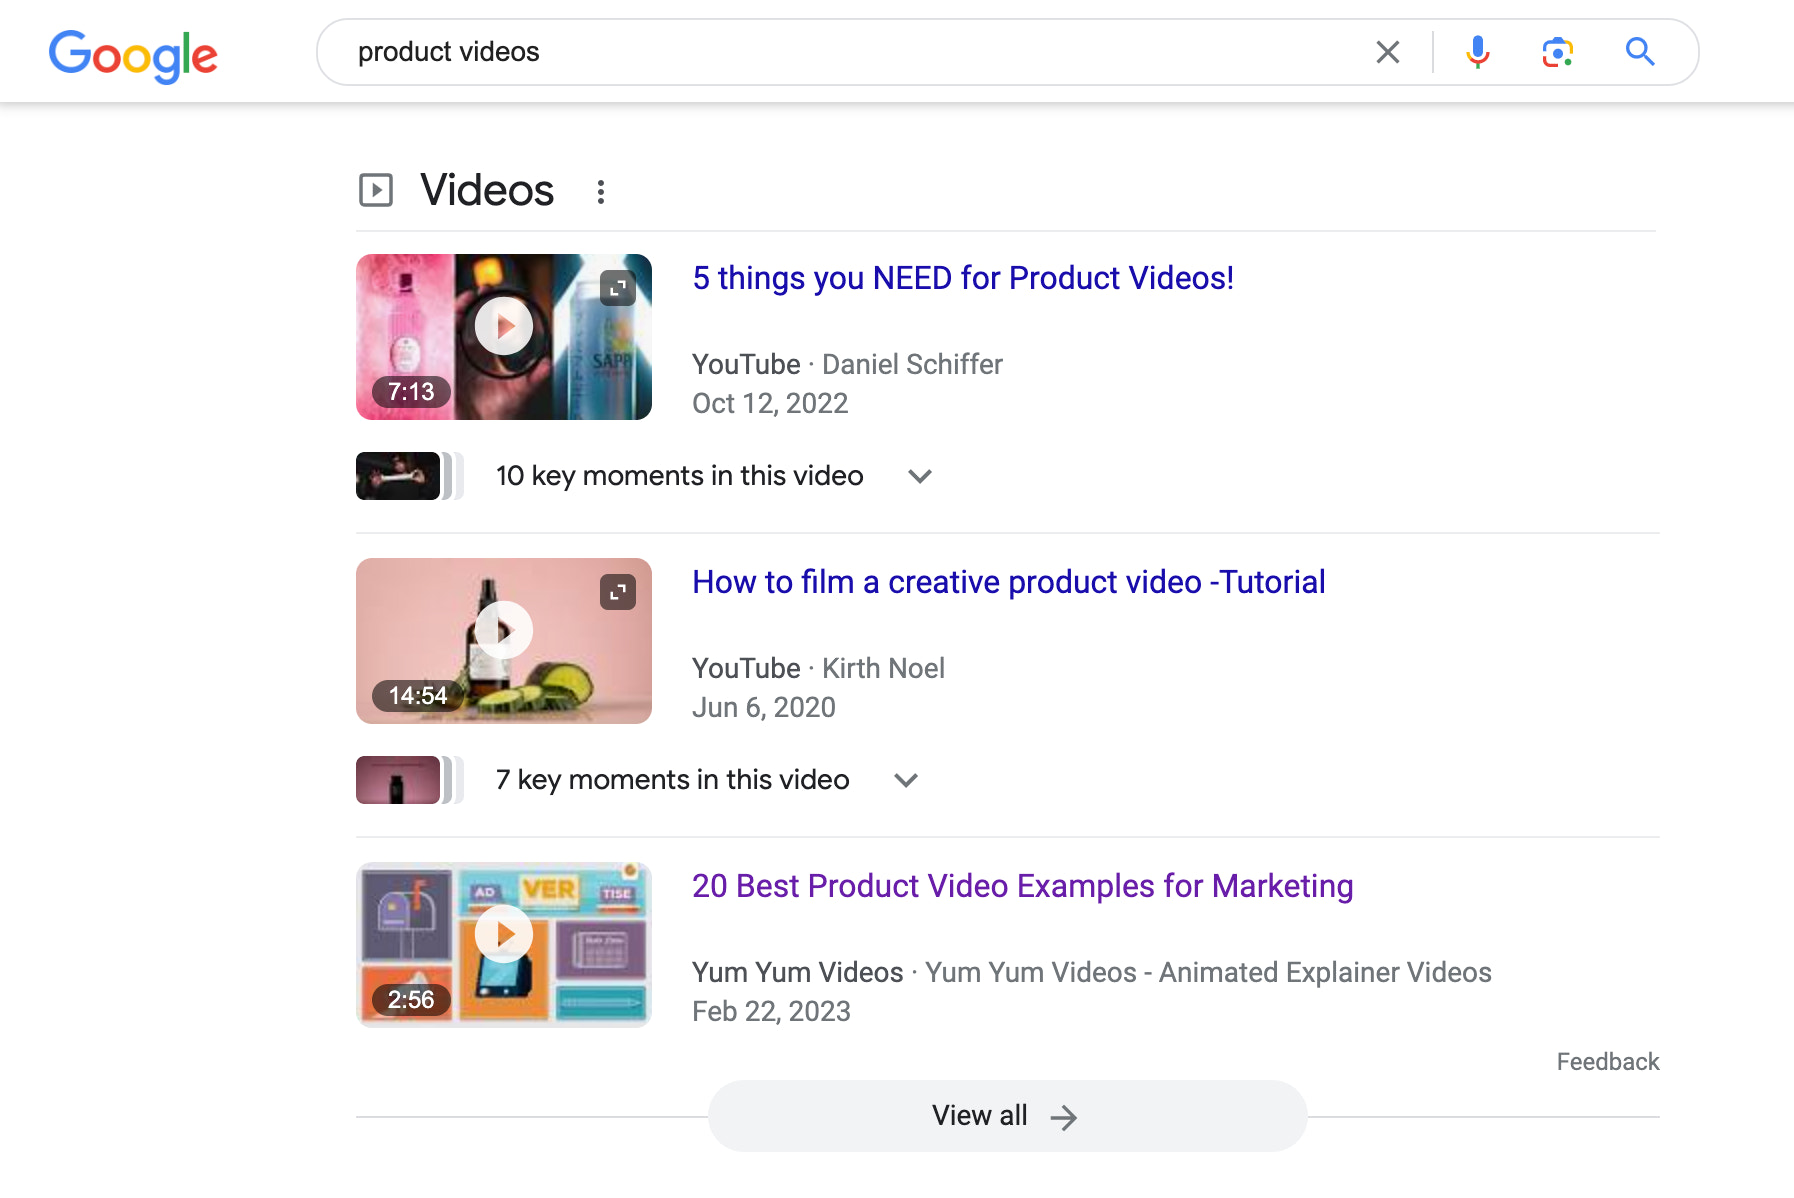Click 'YouTube · Daniel Schiffer' source text
The width and height of the screenshot is (1794, 1198).
click(x=847, y=364)
